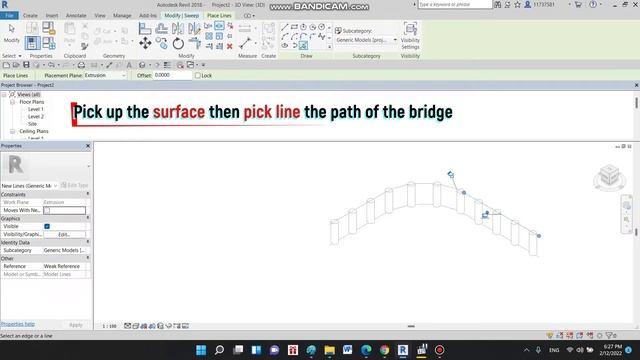Switch to the Create ribbon tab

(x=30, y=16)
